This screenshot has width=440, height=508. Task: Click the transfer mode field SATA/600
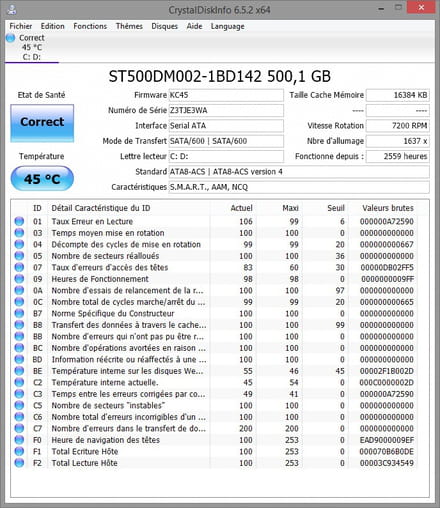(x=226, y=141)
